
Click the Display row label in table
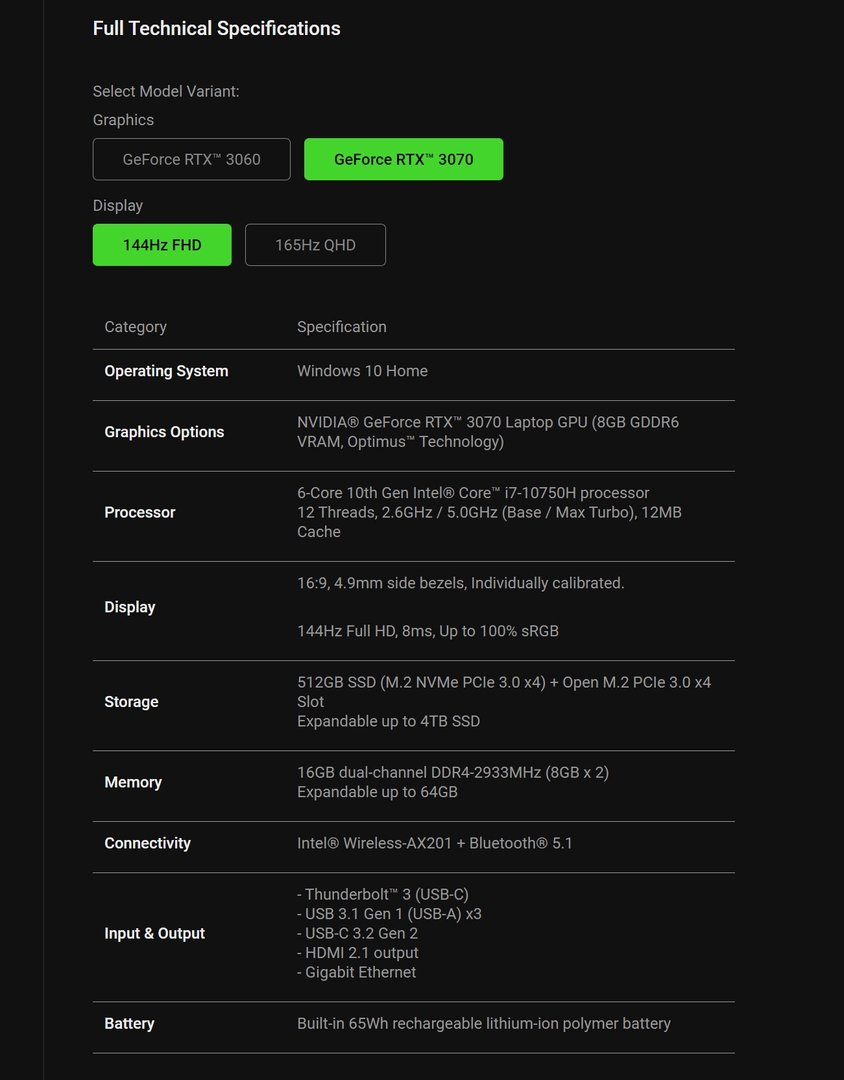pyautogui.click(x=130, y=607)
